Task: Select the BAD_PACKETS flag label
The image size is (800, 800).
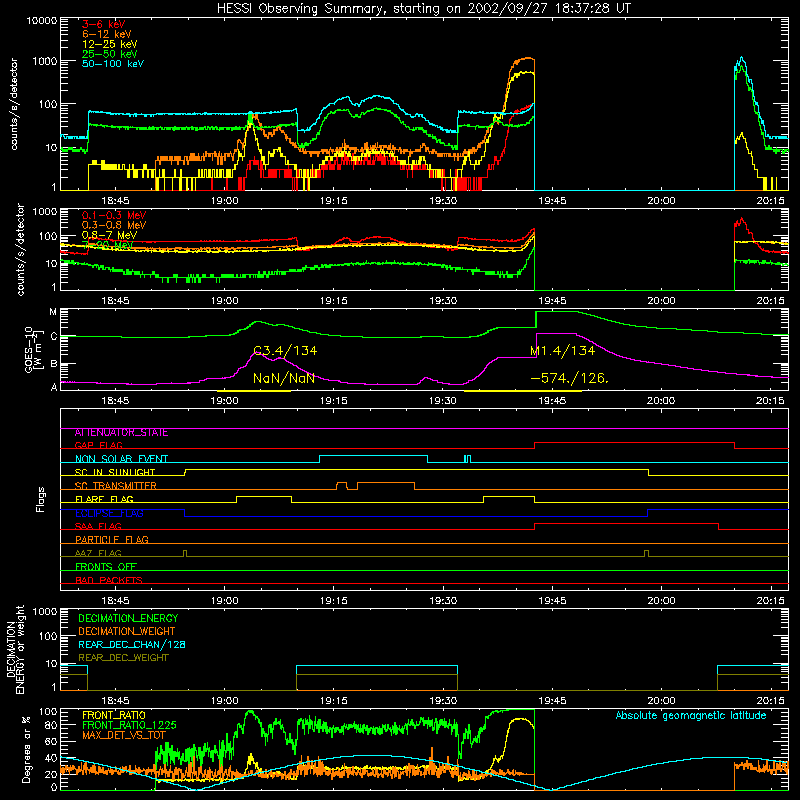Action: tap(109, 580)
